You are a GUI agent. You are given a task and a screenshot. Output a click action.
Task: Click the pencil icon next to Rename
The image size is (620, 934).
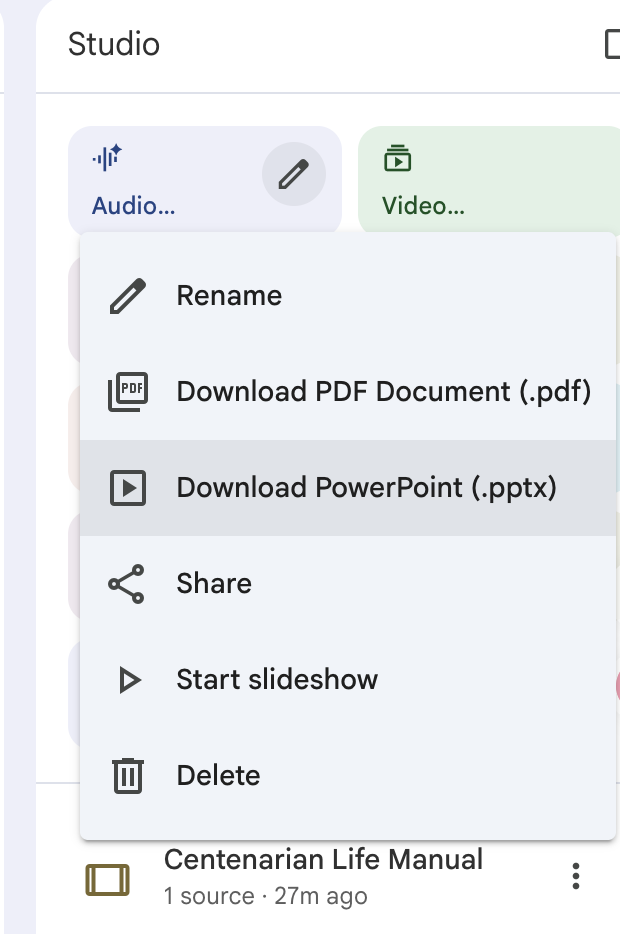[128, 296]
